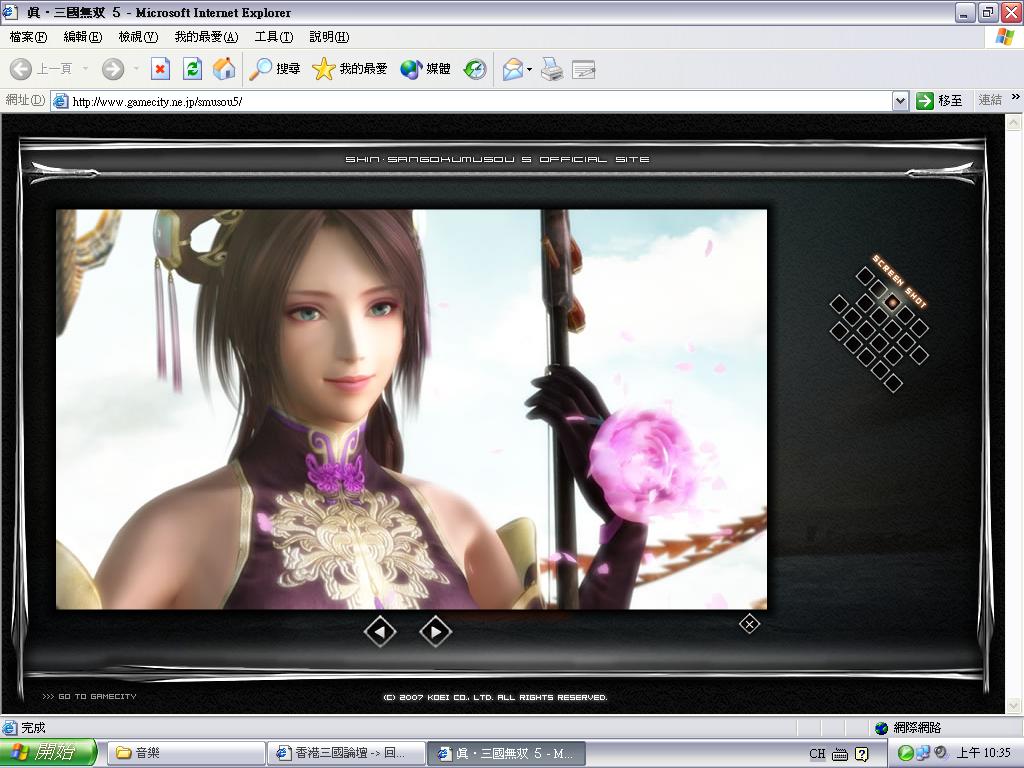Click the page scrollbar up arrow
The height and width of the screenshot is (768, 1024).
click(x=1014, y=122)
